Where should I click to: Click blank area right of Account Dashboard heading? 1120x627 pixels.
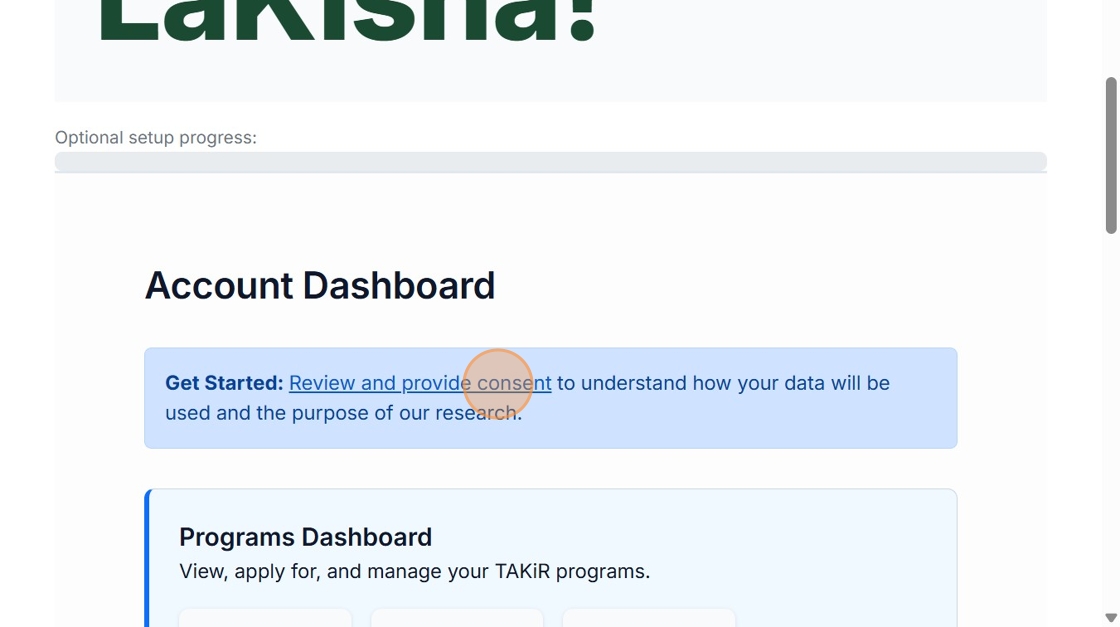[720, 286]
